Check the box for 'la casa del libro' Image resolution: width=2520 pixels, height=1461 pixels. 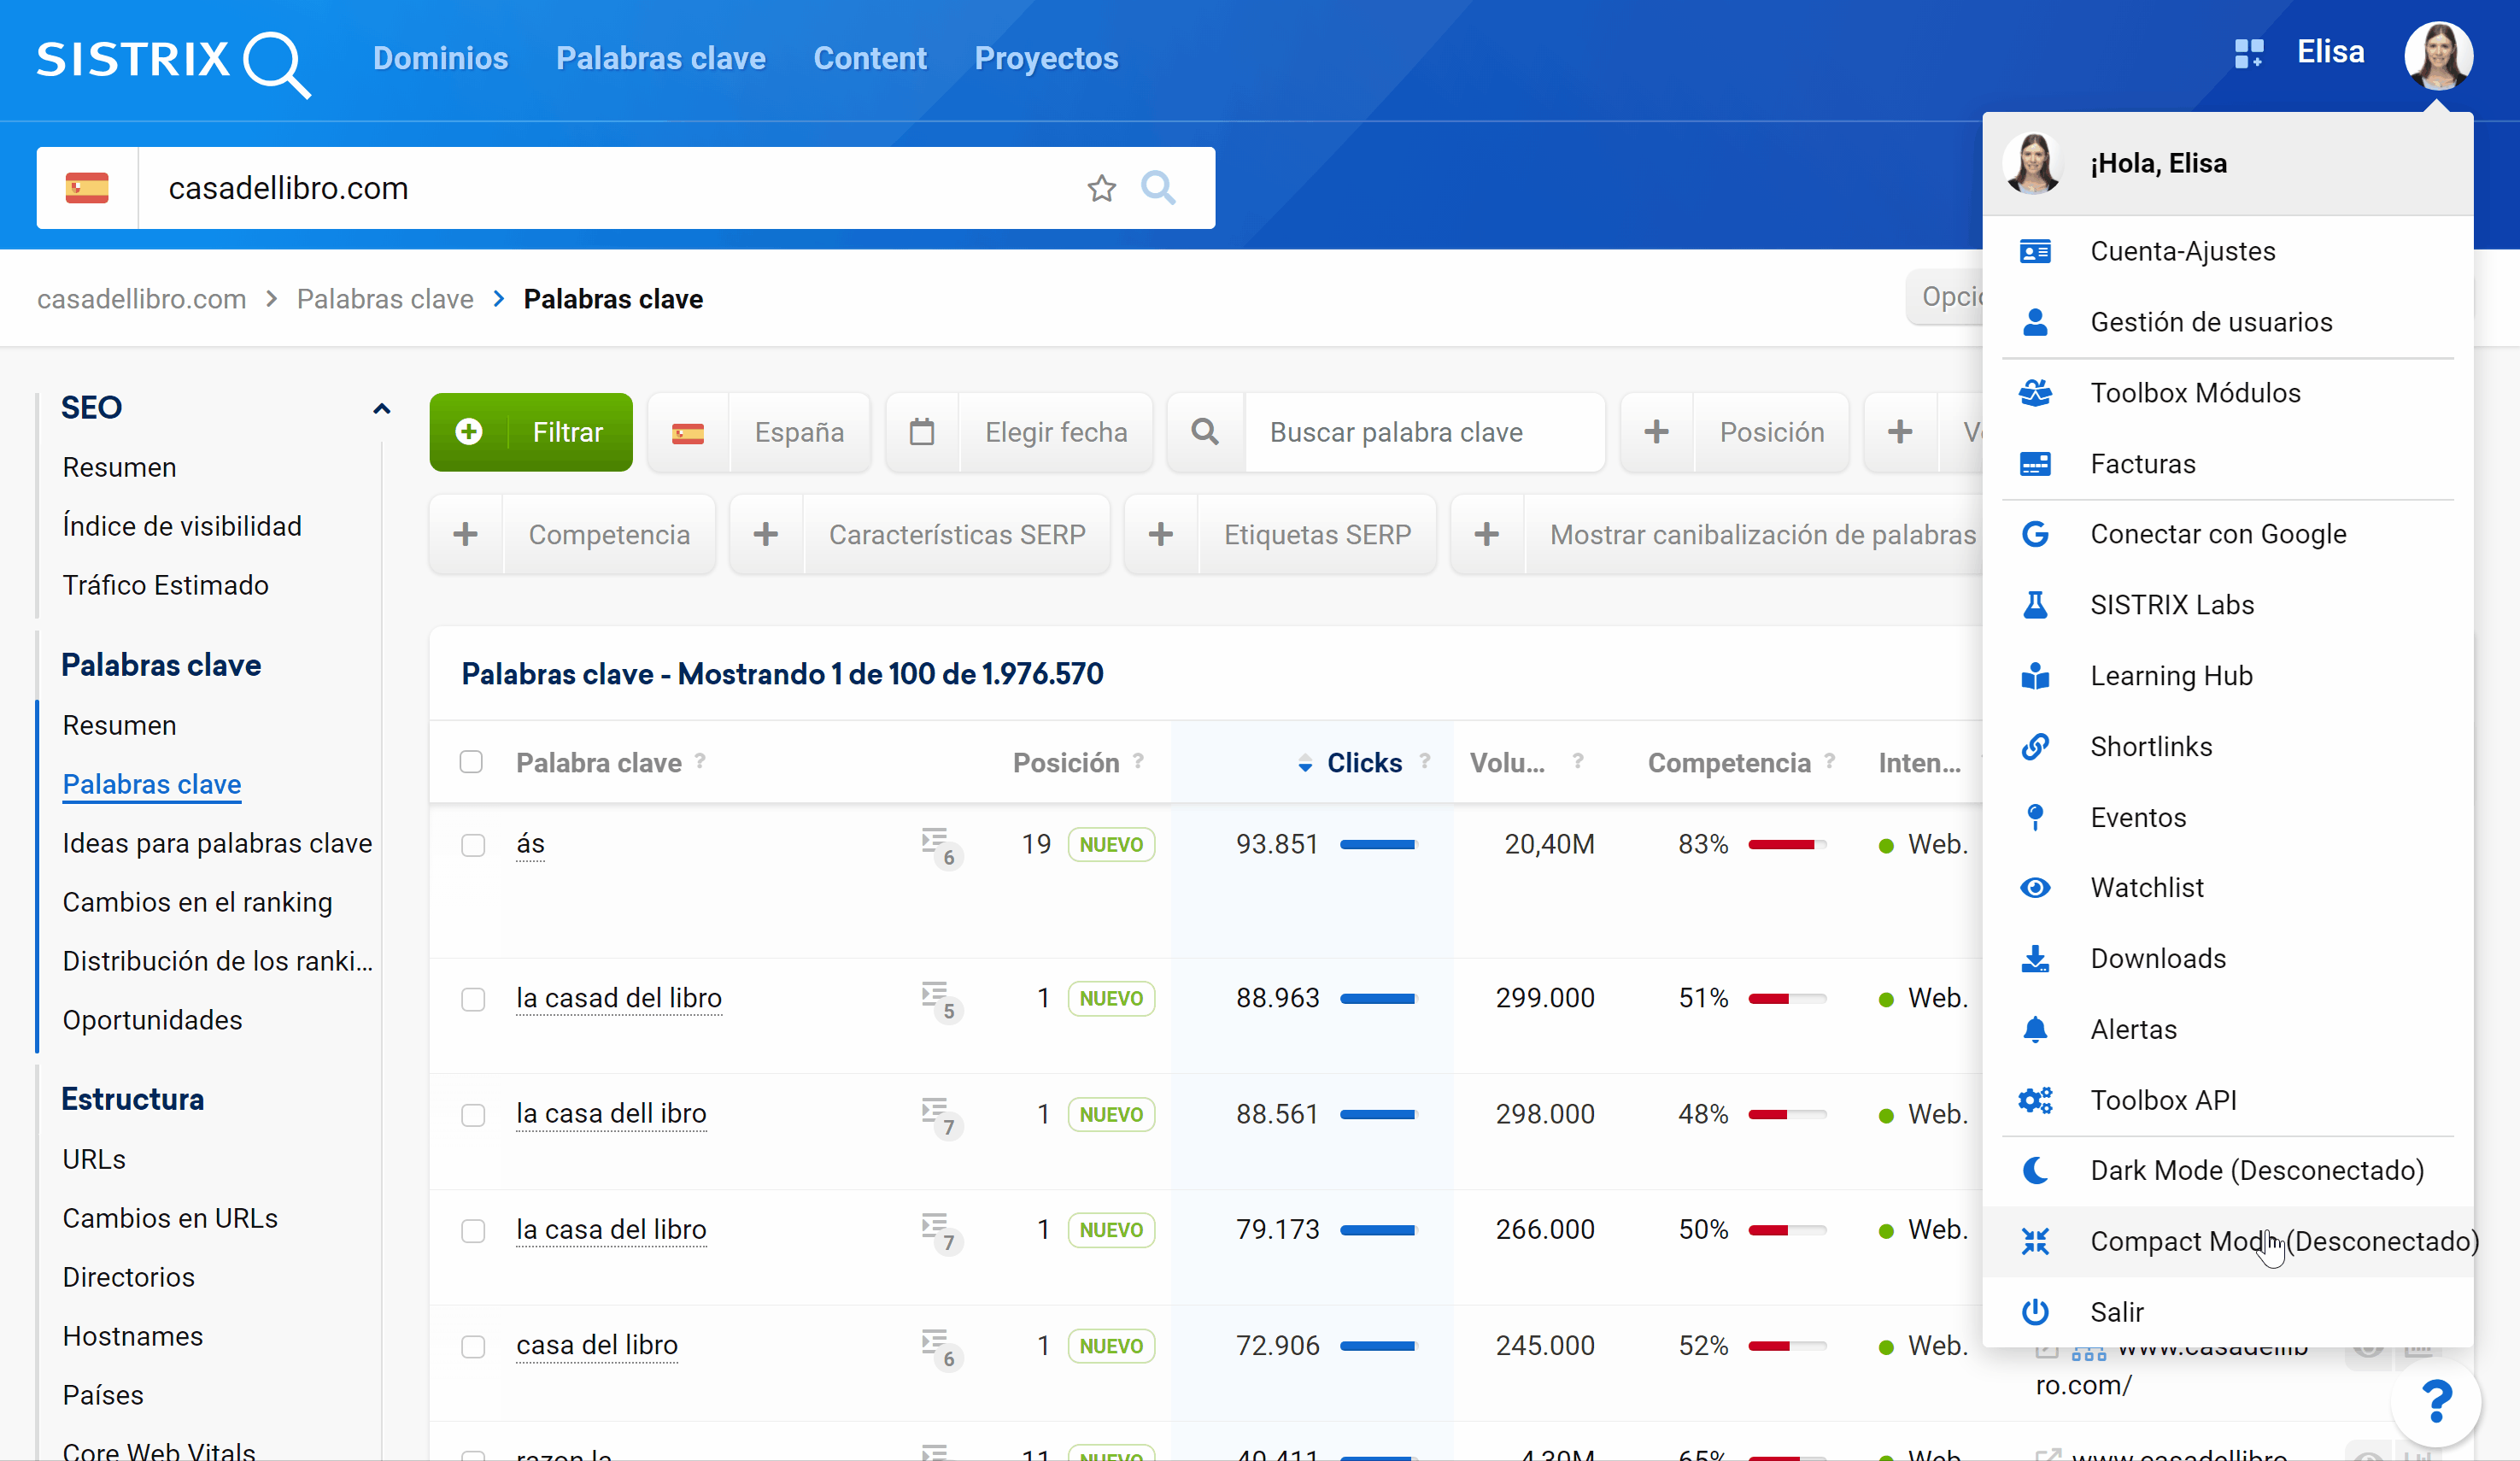473,1230
